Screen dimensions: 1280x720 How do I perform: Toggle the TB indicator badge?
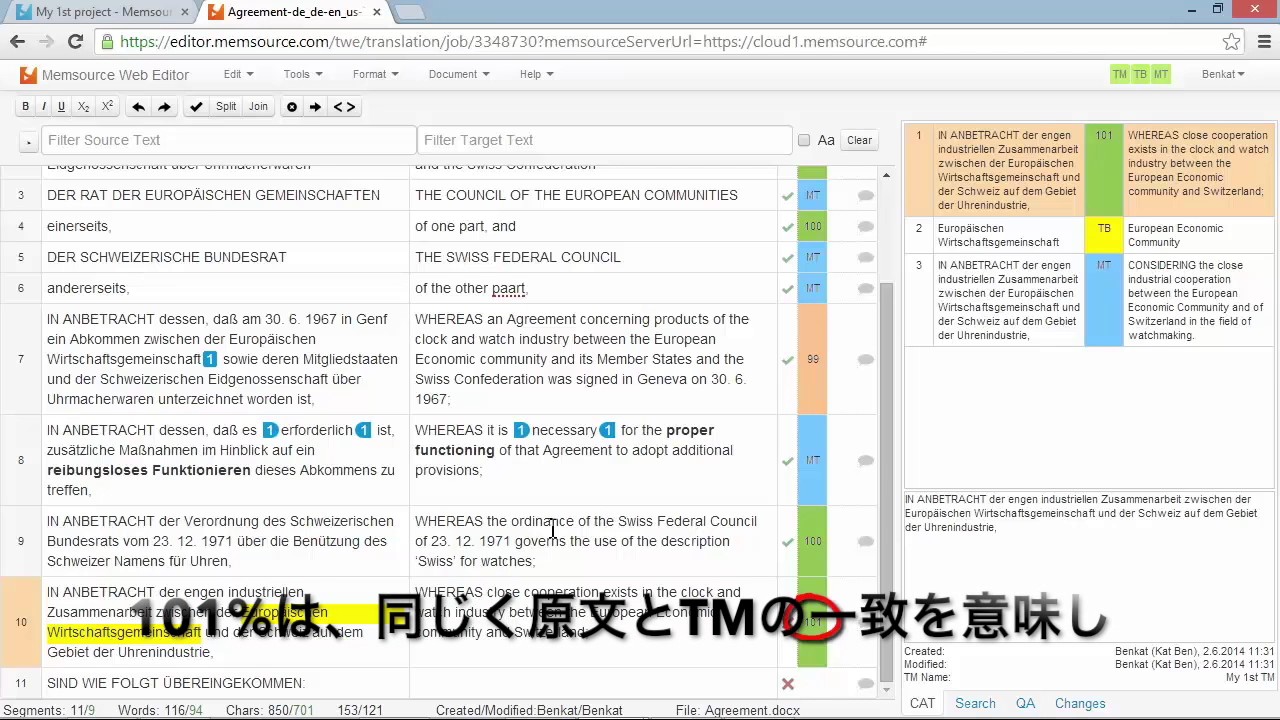tap(1140, 75)
